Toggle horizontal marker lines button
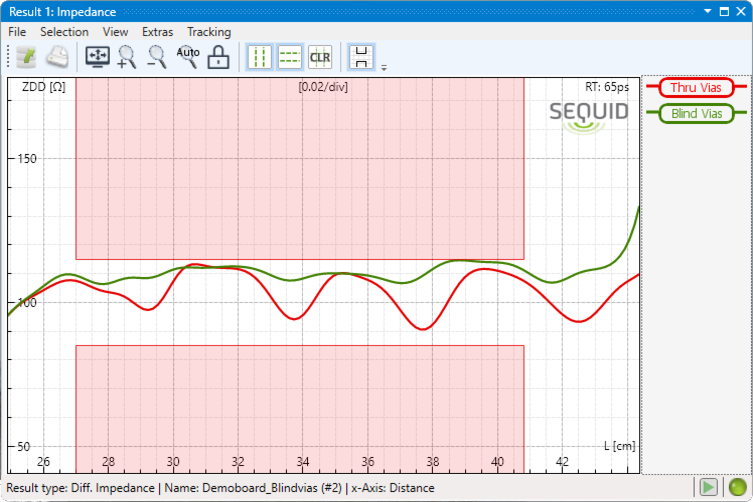 click(290, 57)
